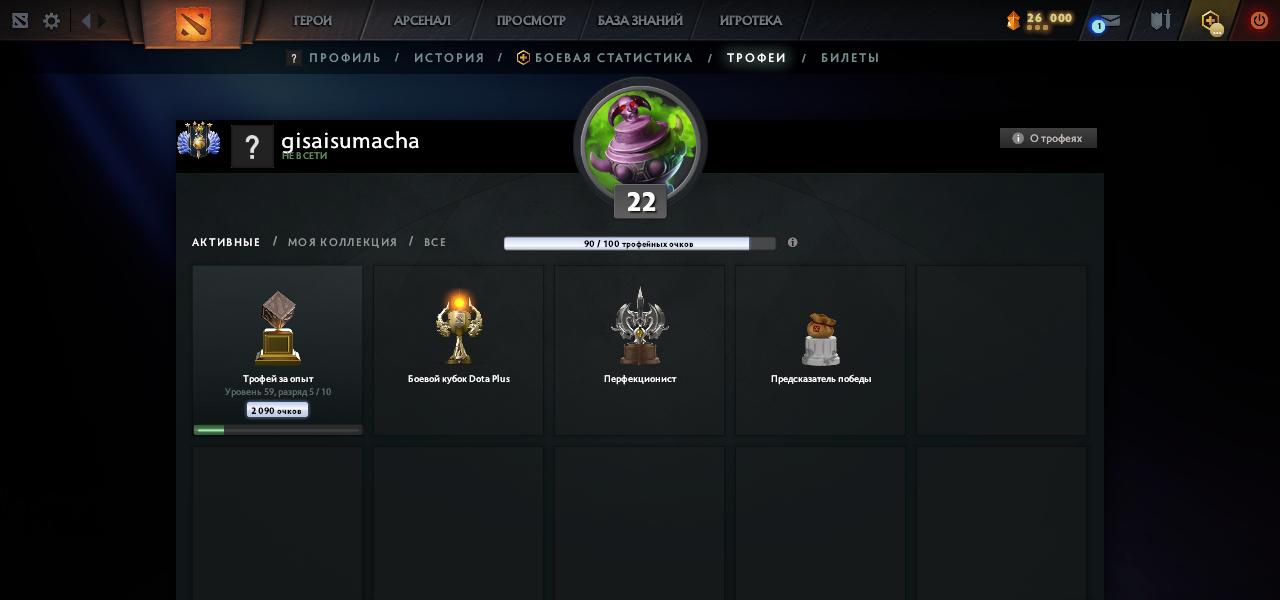Click the trophy points progress bar
Image resolution: width=1280 pixels, height=600 pixels.
pyautogui.click(x=640, y=243)
